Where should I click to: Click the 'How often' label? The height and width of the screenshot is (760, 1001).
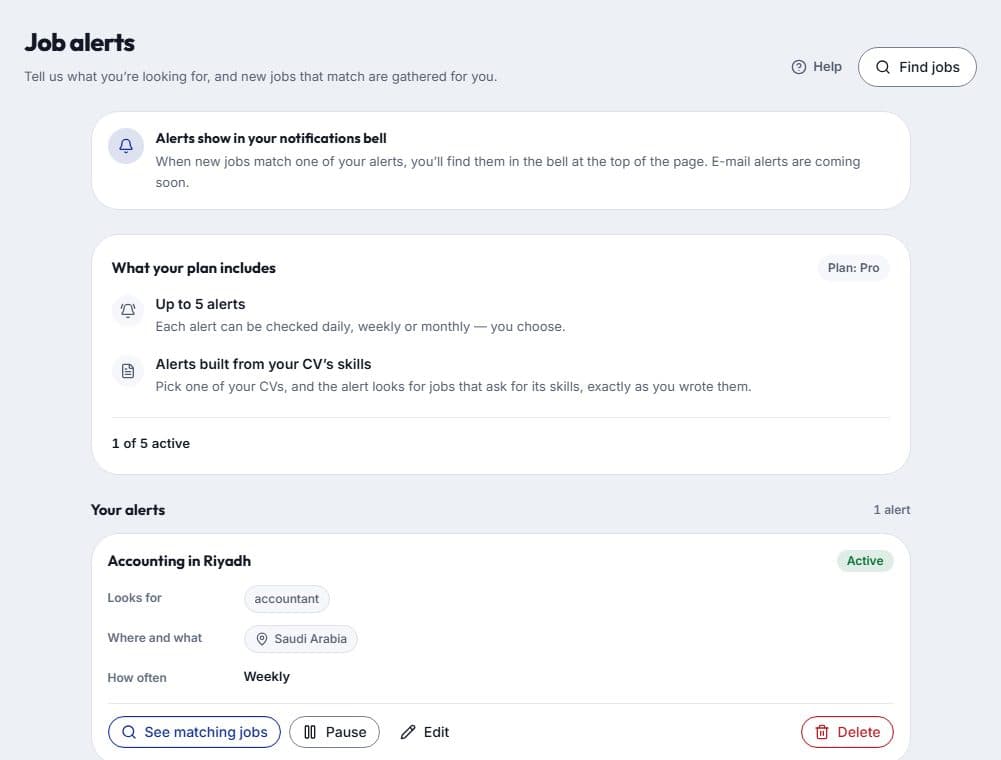tap(137, 678)
